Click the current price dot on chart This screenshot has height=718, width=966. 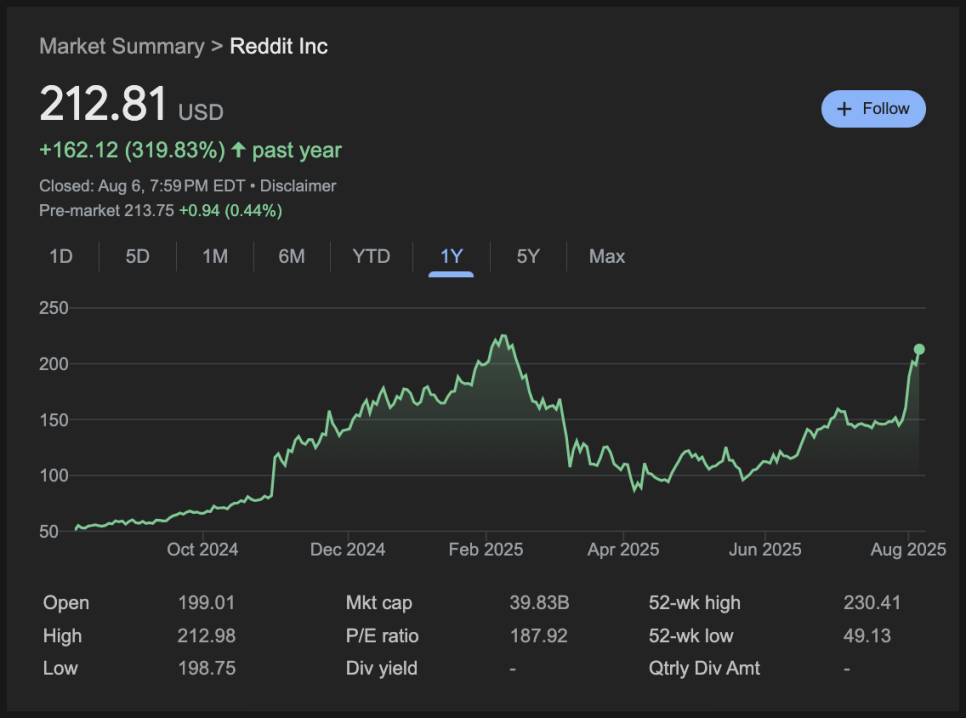pos(919,349)
